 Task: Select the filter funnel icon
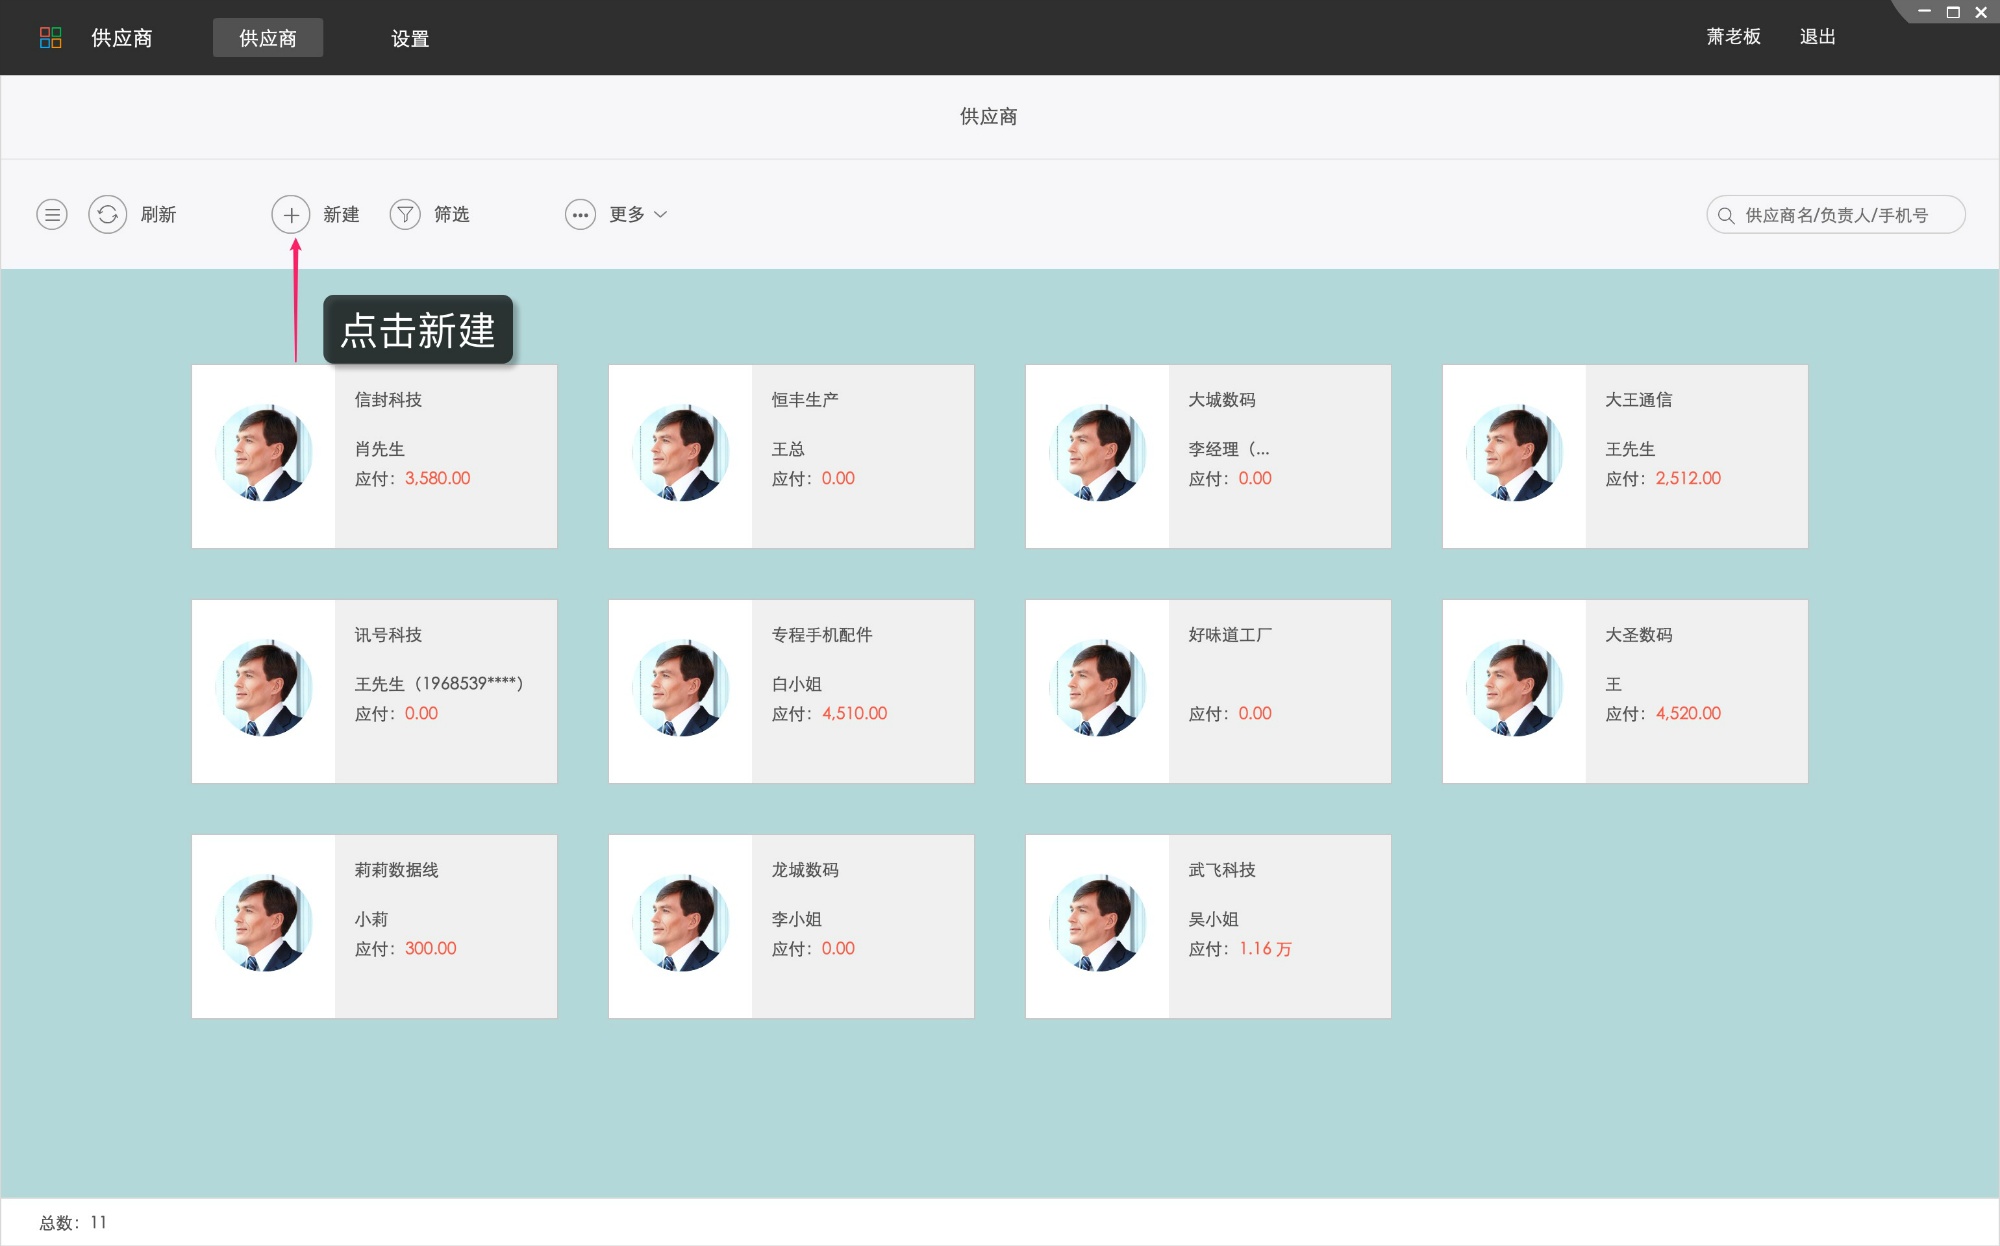coord(405,214)
